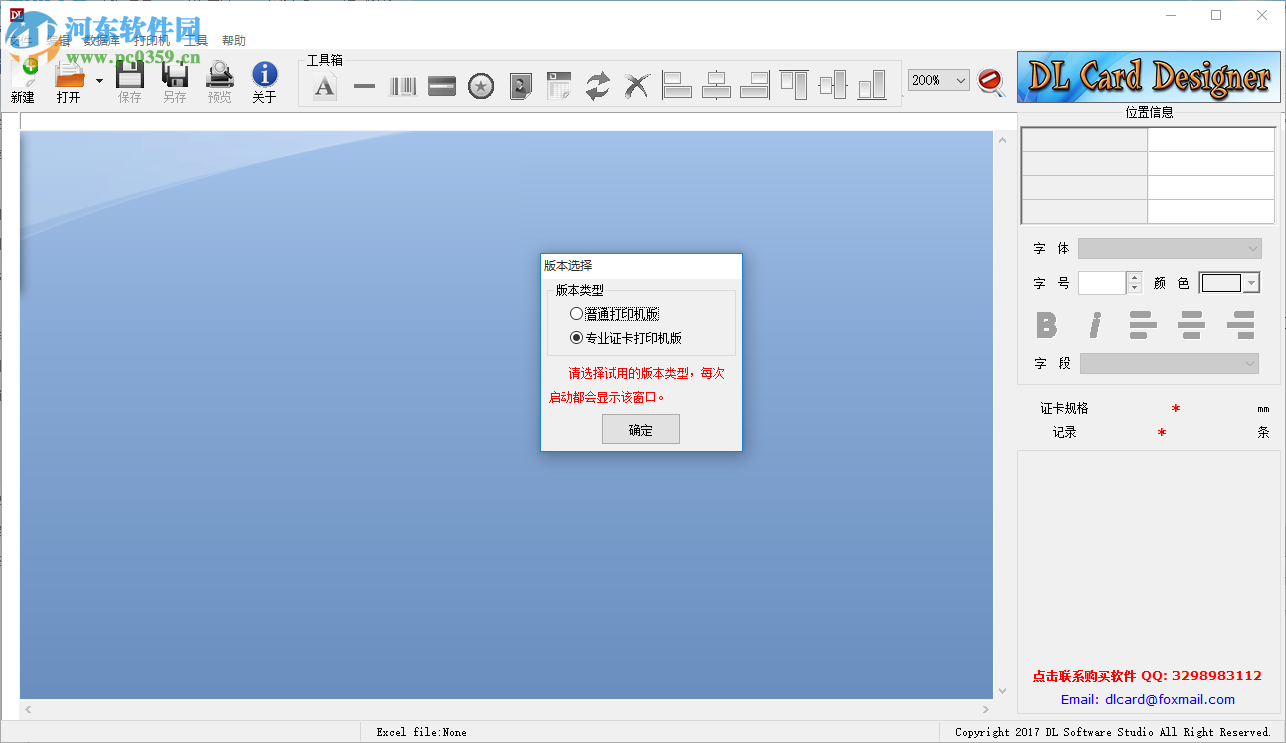Apply bold formatting in the right panel
This screenshot has height=743, width=1286.
(1046, 325)
